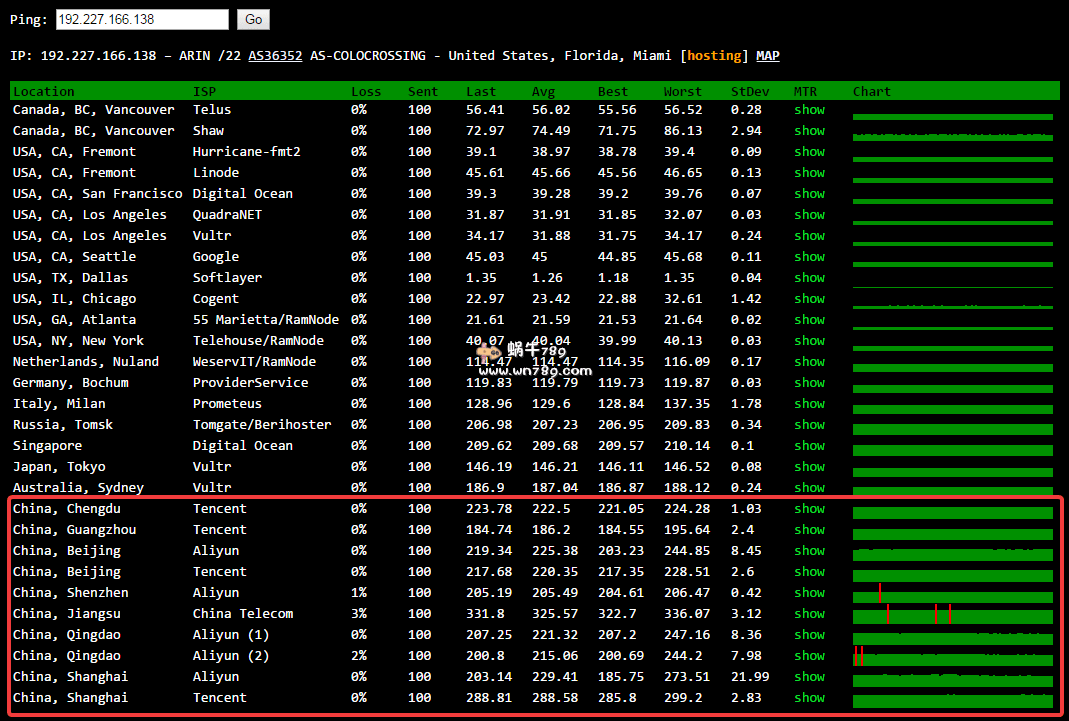Show MTR for Shaw Vancouver row
Image resolution: width=1069 pixels, height=721 pixels.
tap(809, 131)
